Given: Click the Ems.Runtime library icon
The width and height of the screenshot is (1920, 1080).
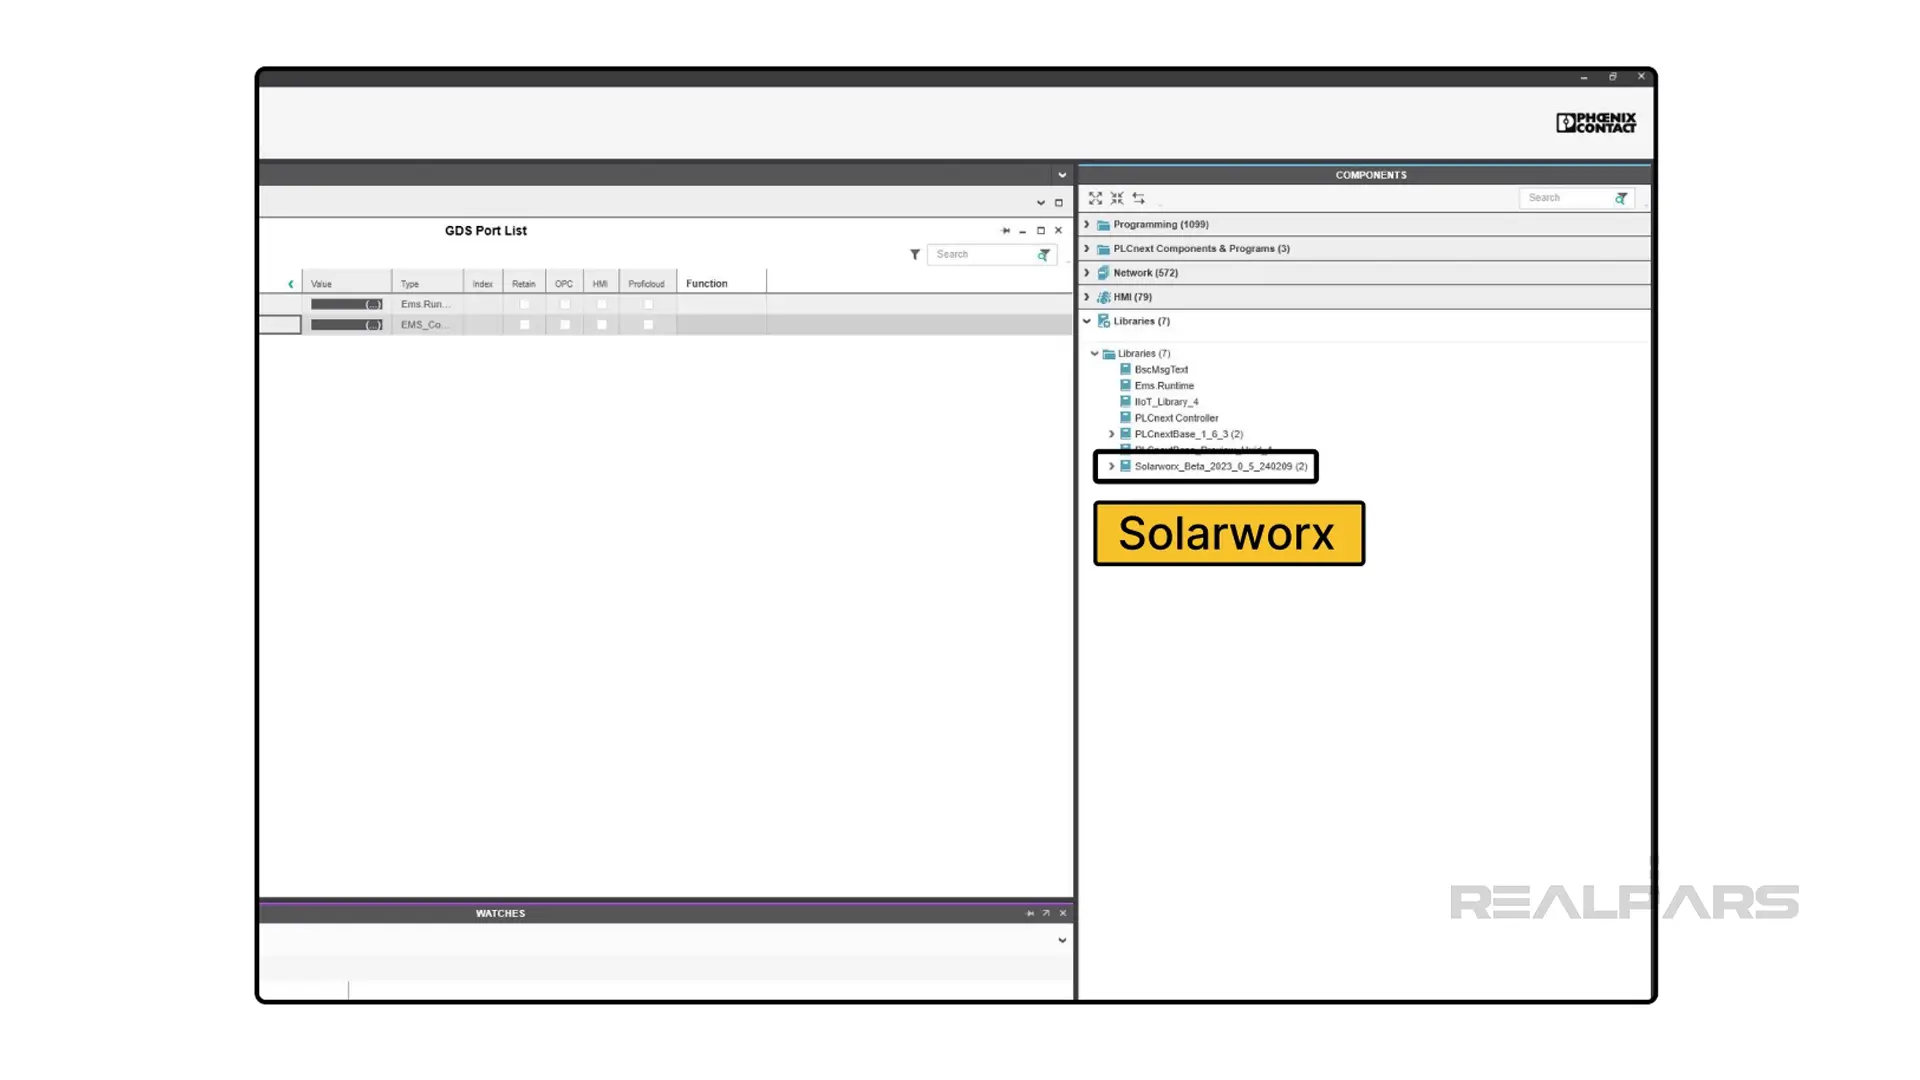Looking at the screenshot, I should click(x=1125, y=385).
